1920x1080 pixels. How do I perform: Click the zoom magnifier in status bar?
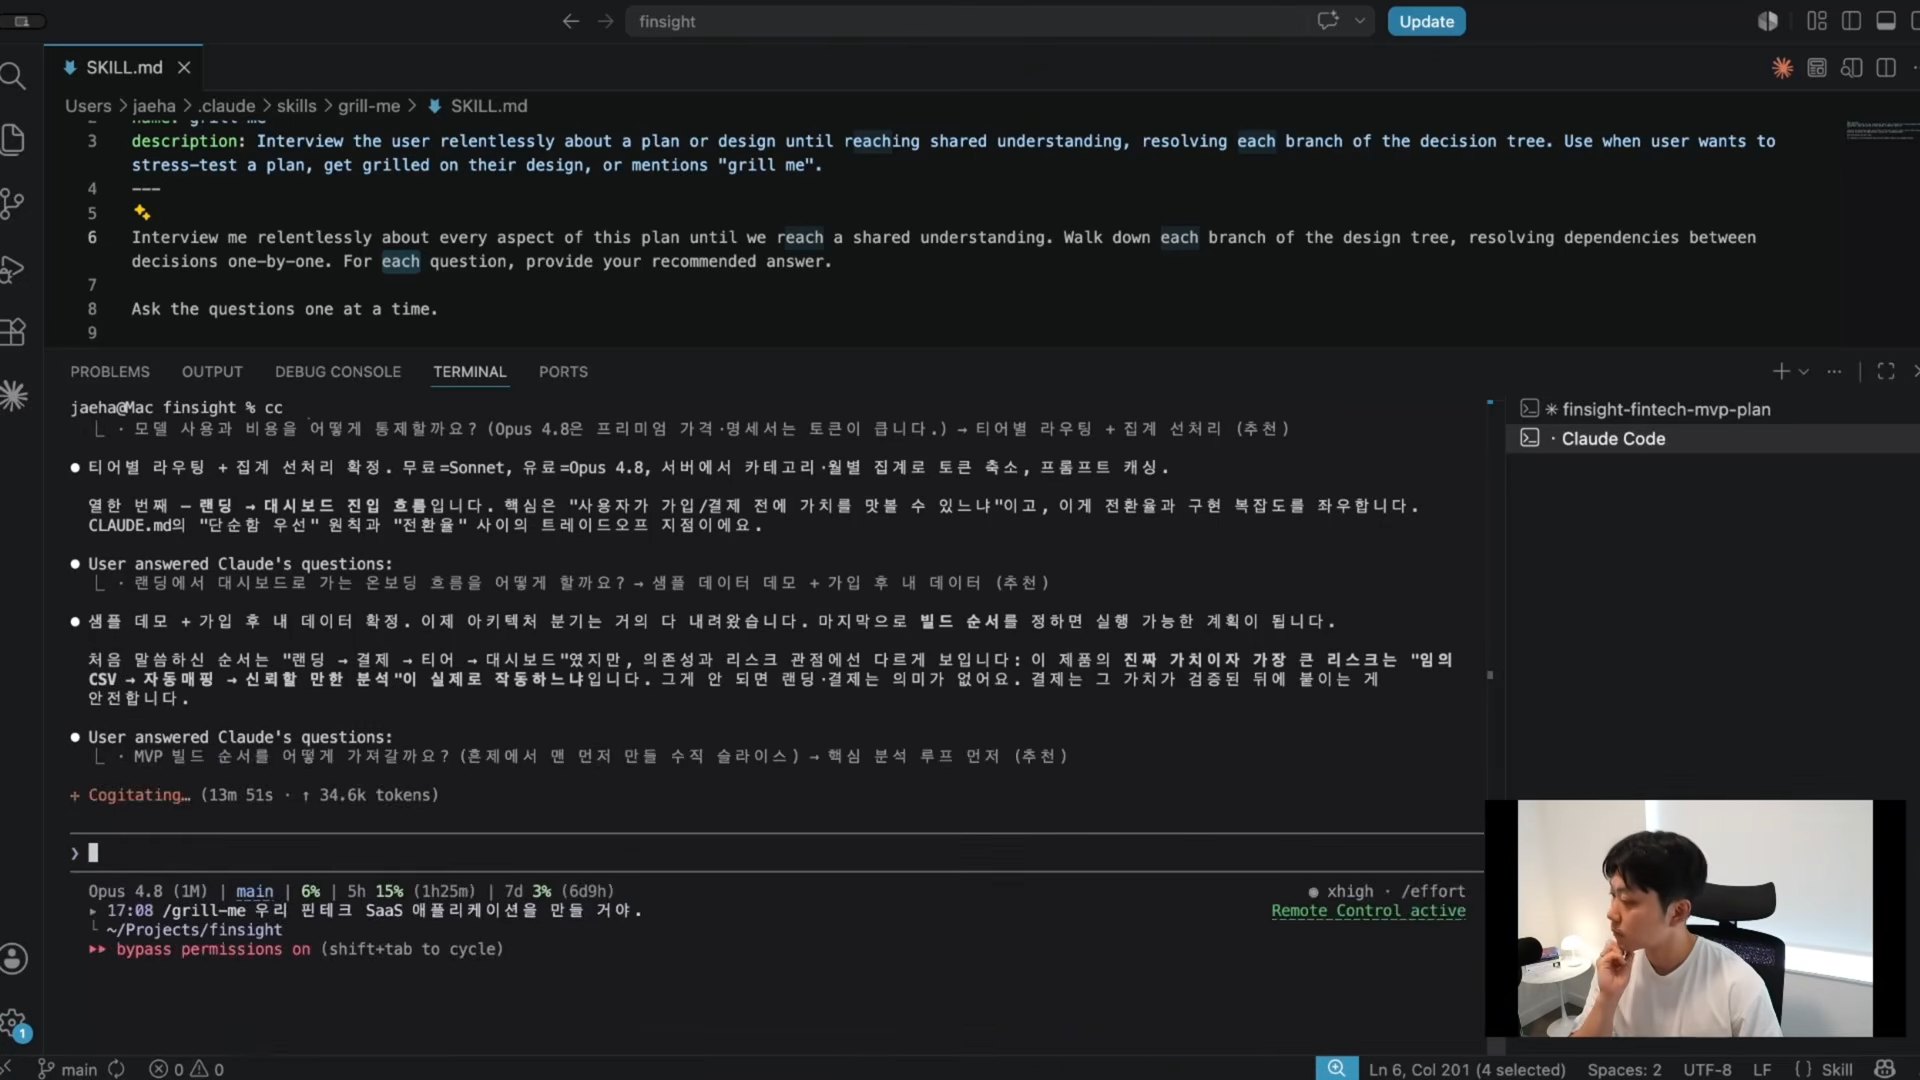click(1336, 1069)
